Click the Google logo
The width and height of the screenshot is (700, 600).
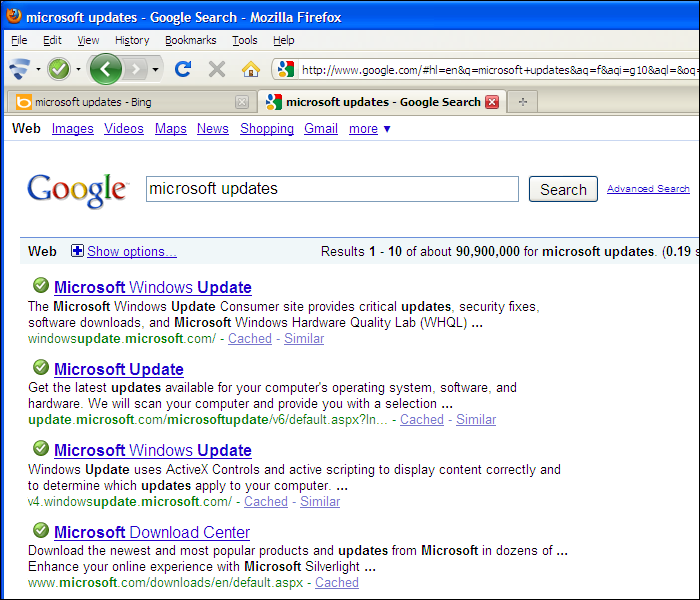(x=78, y=191)
